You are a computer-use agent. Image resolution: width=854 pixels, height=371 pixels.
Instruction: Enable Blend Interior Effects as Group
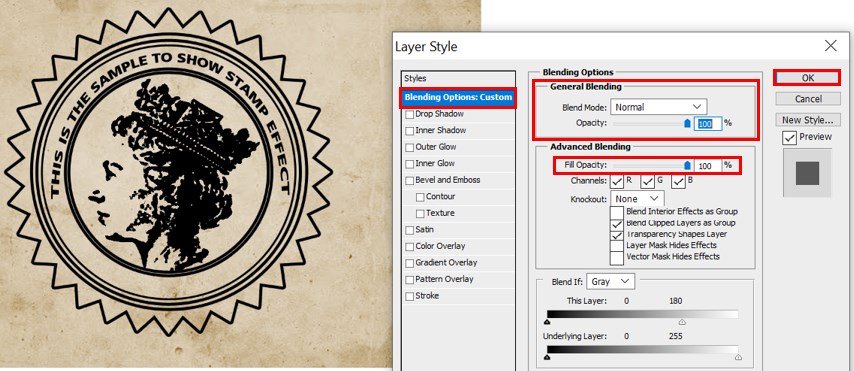[617, 212]
